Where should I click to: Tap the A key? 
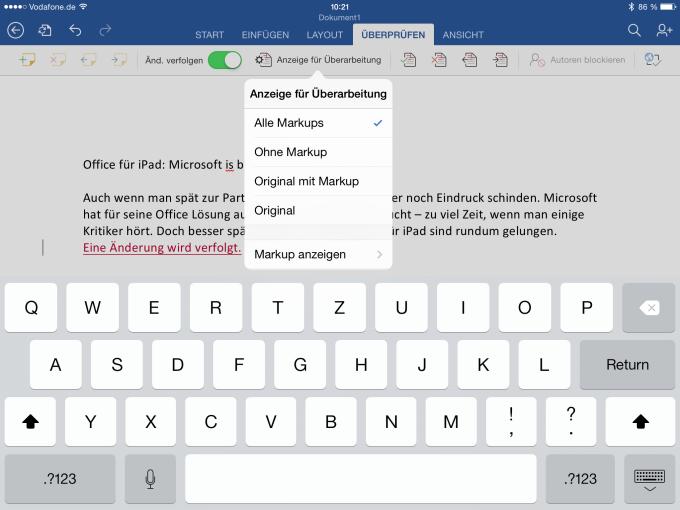pos(56,364)
